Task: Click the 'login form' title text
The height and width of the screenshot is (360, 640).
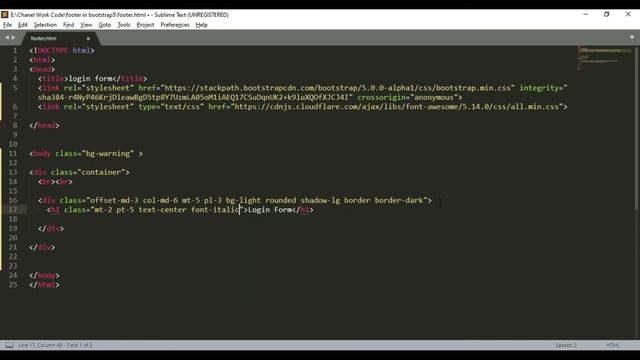Action: [x=90, y=78]
